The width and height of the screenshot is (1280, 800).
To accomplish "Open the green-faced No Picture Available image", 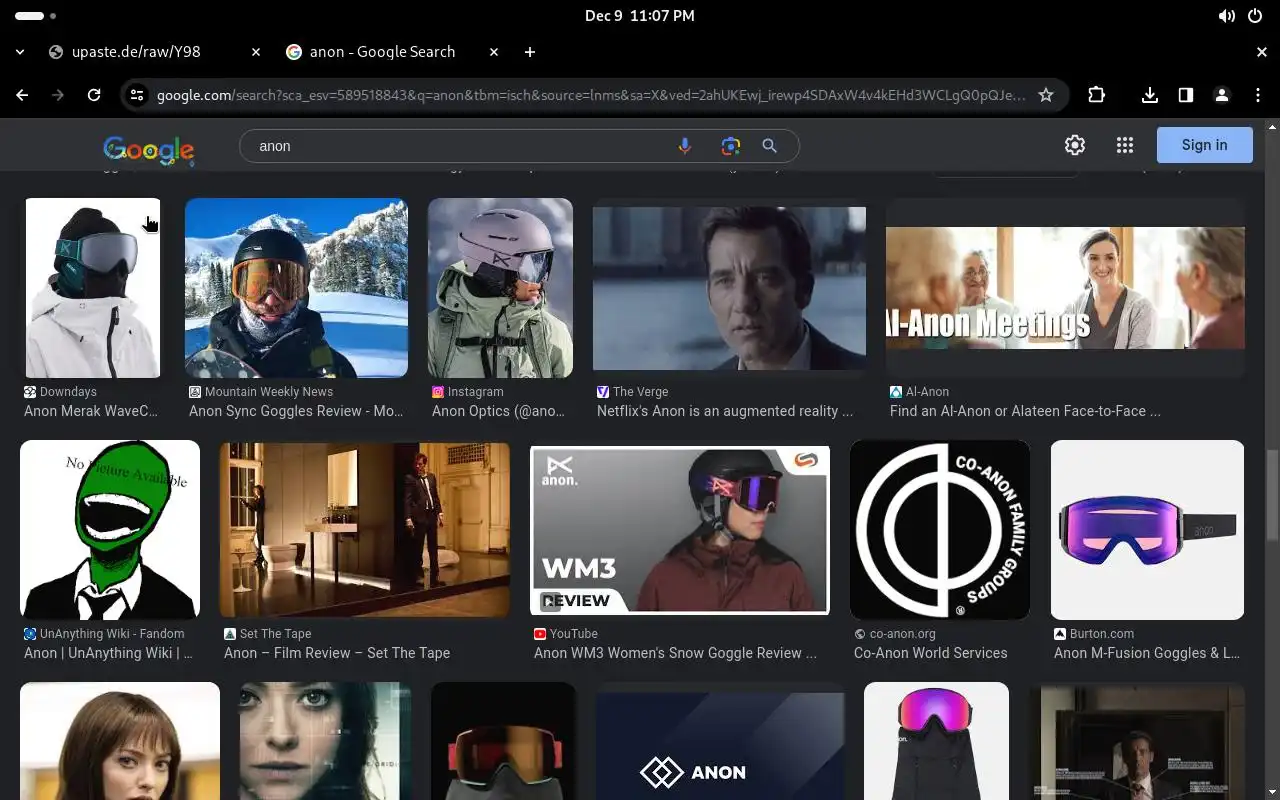I will (110, 530).
